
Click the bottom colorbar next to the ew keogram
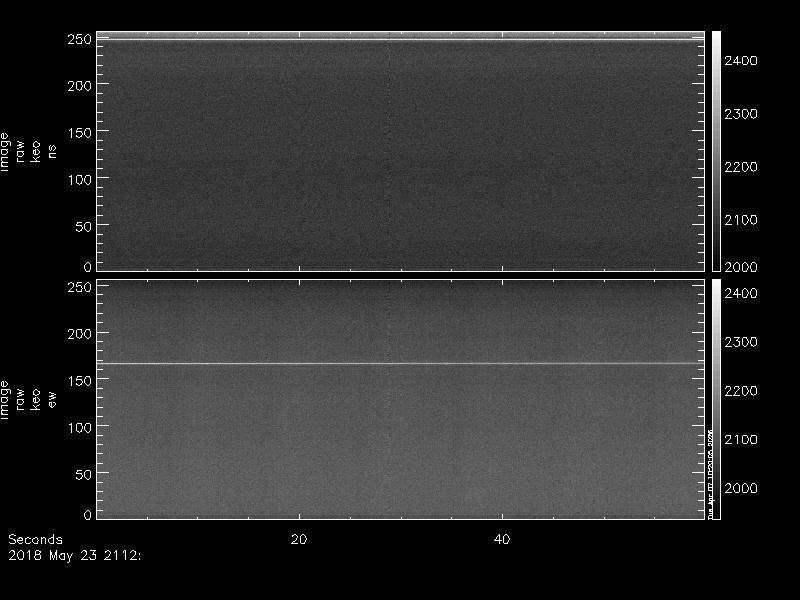click(x=716, y=400)
